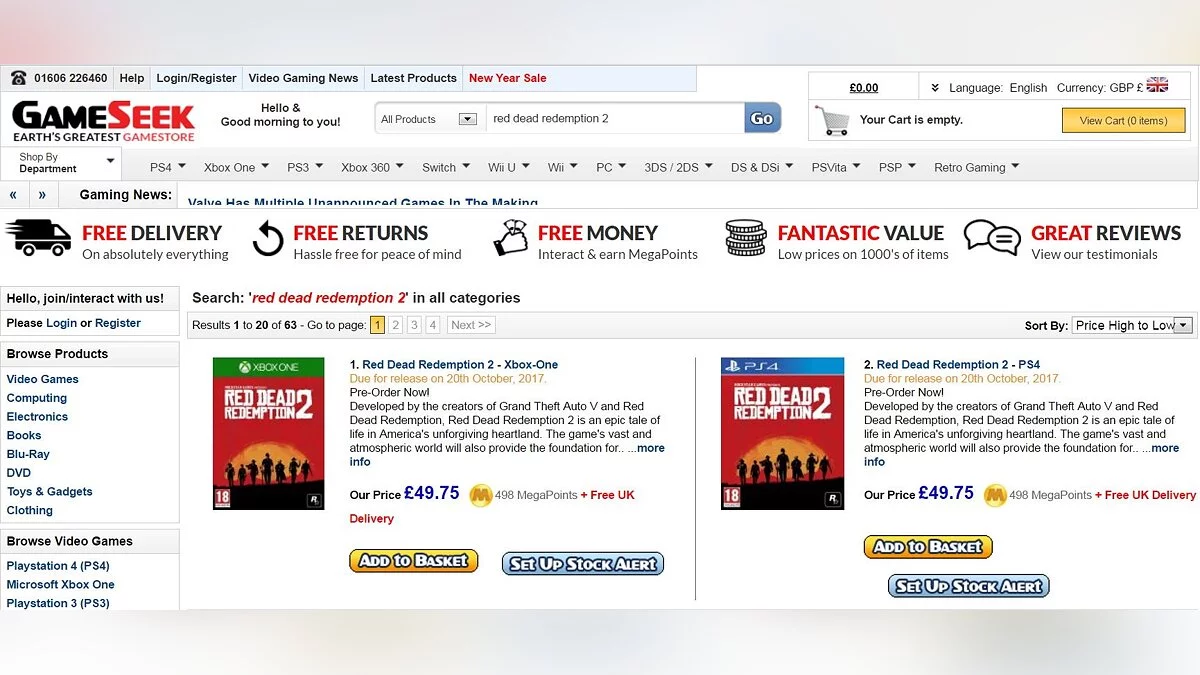1200x675 pixels.
Task: Open Video Gaming News link
Action: tap(303, 78)
